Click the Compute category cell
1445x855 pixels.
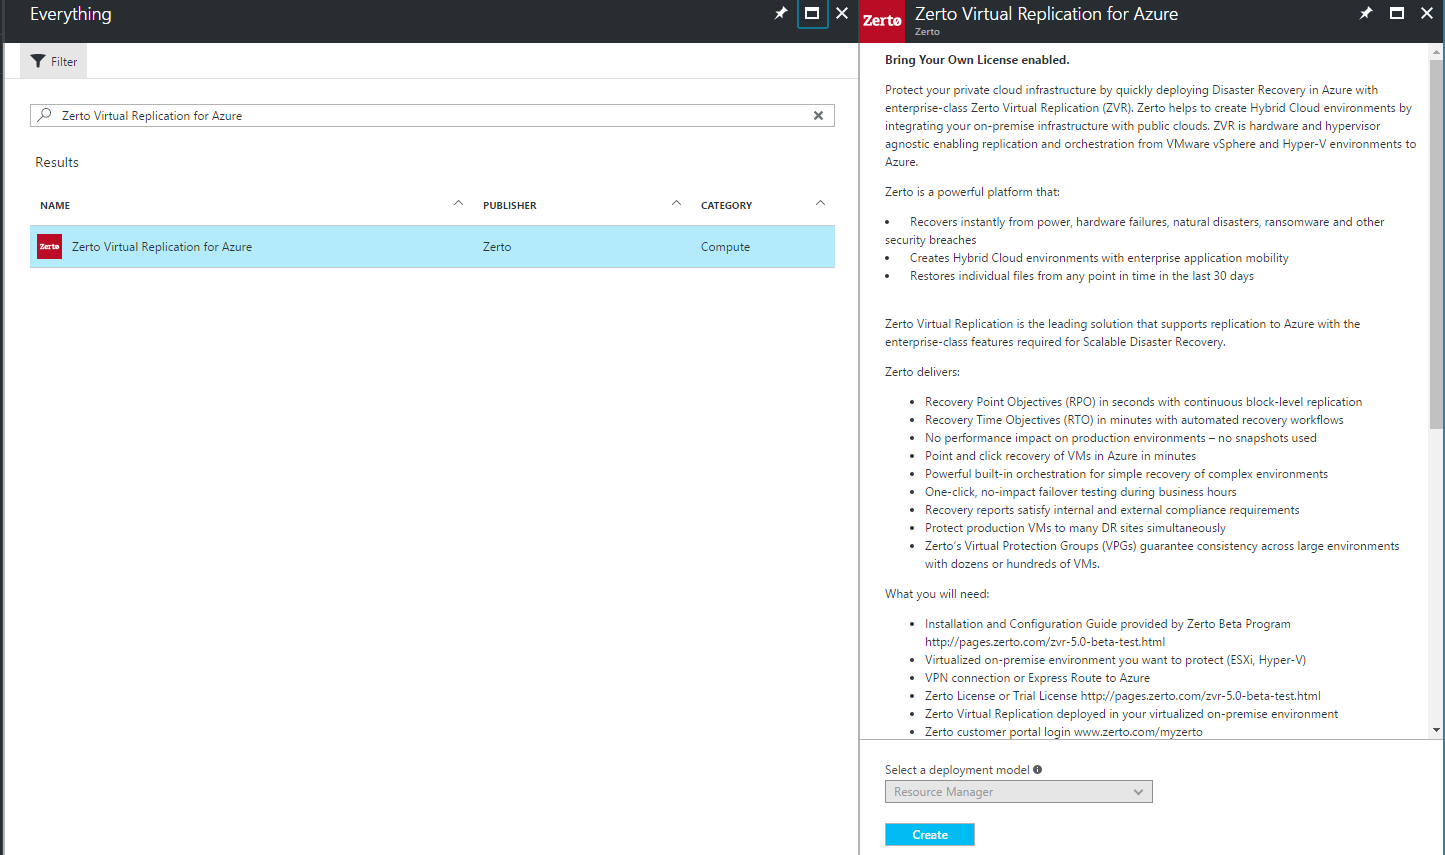tap(725, 247)
